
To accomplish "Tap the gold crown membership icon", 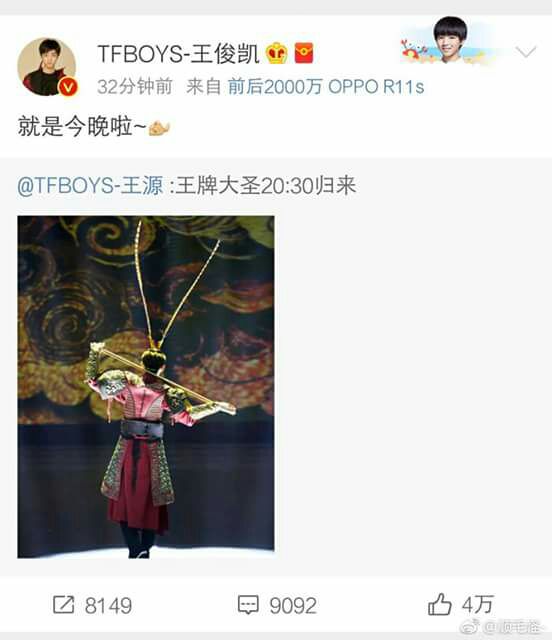I will (277, 53).
